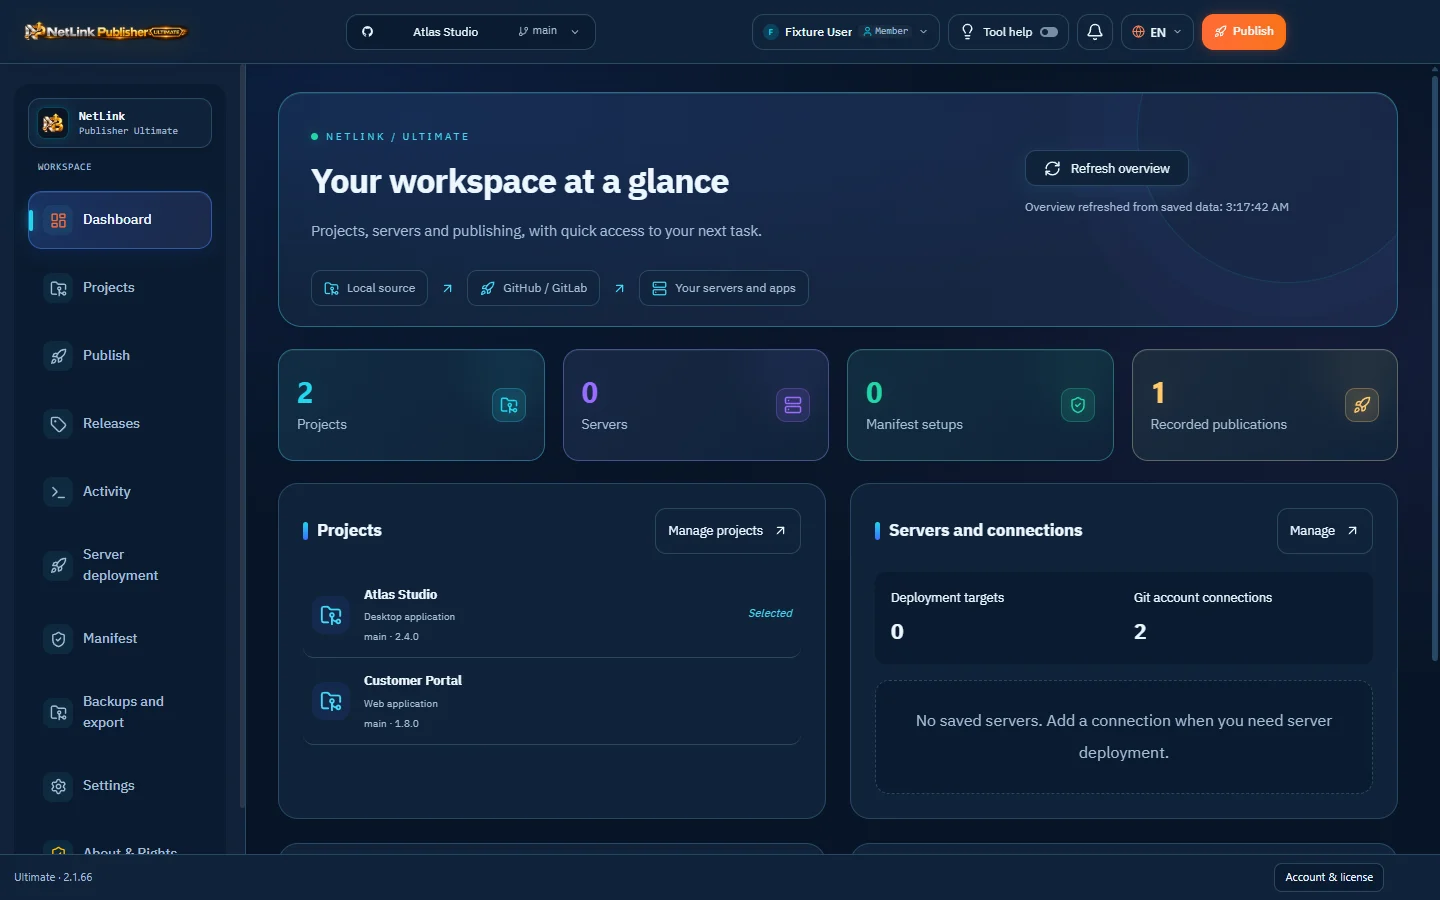Click the Activity terminal icon in sidebar
Image resolution: width=1440 pixels, height=900 pixels.
(59, 492)
